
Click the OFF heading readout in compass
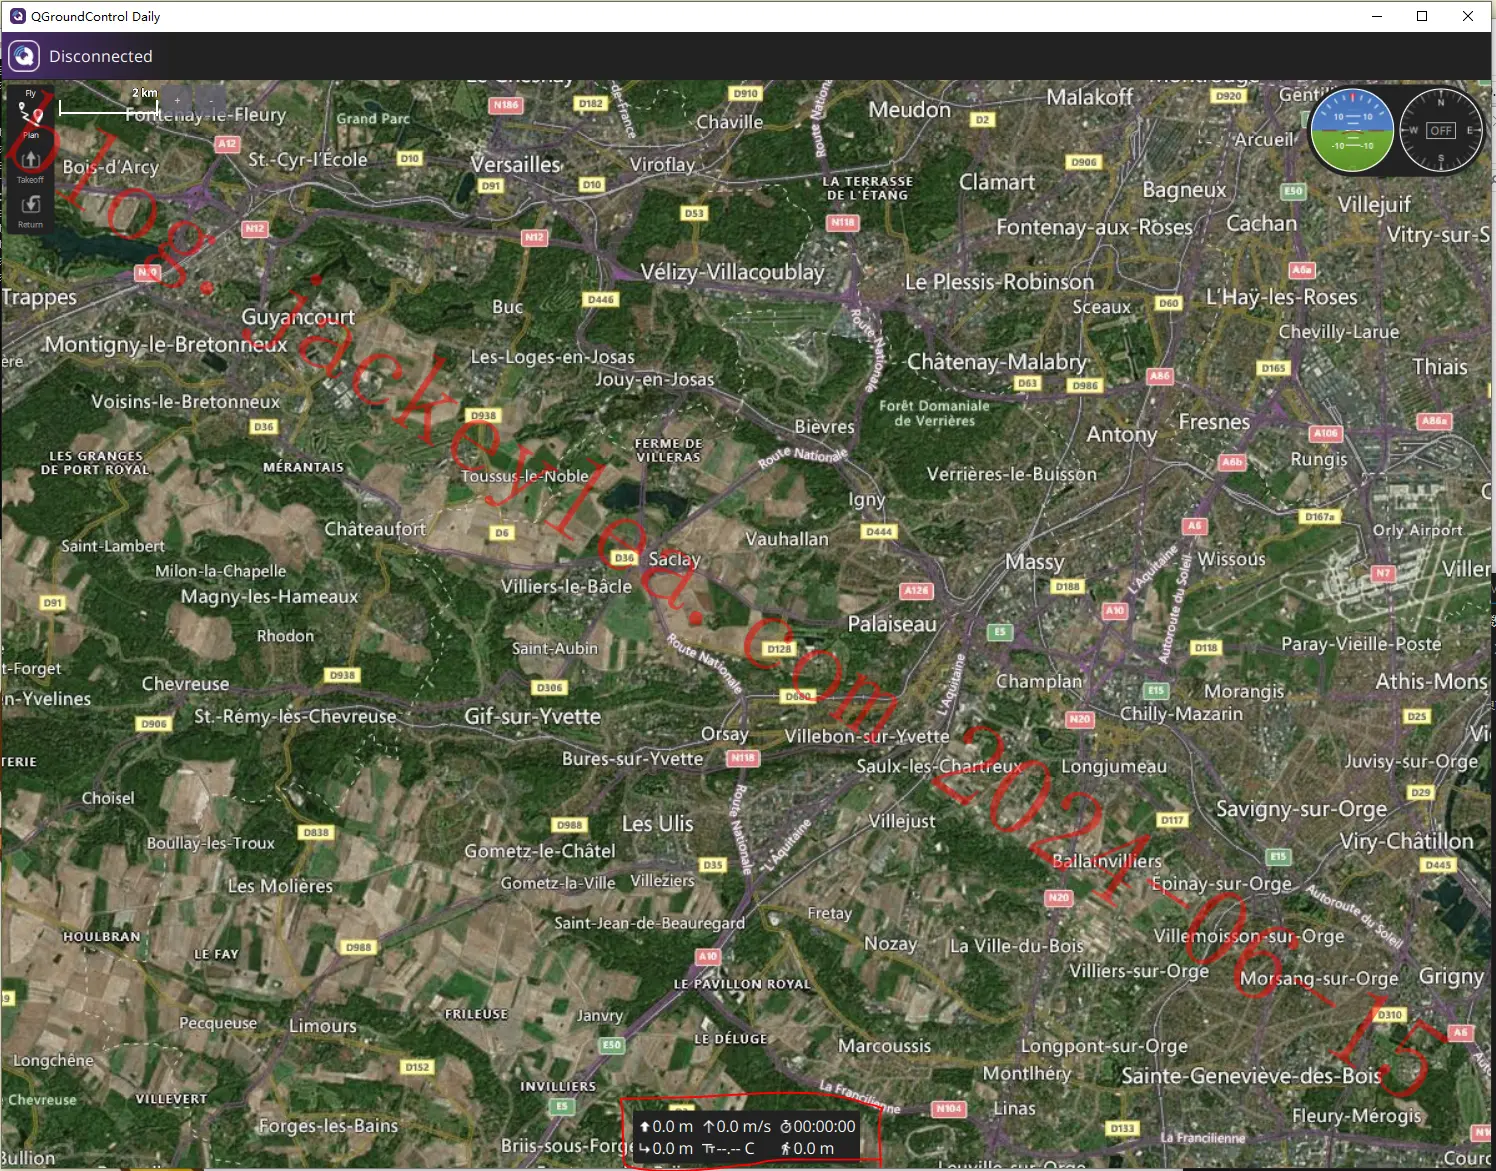coord(1441,131)
